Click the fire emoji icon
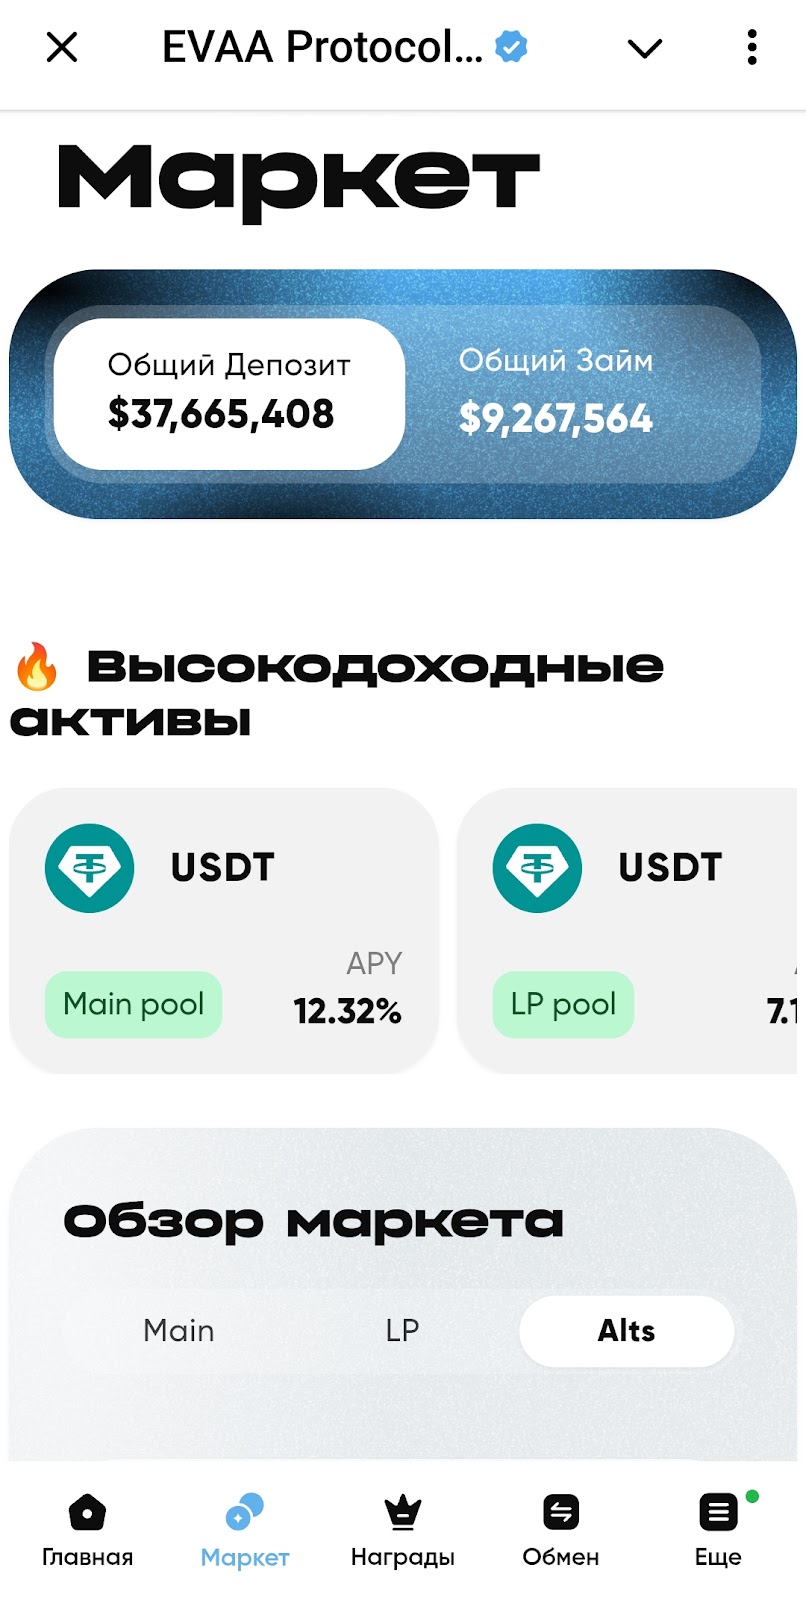The width and height of the screenshot is (806, 1600). coord(37,667)
